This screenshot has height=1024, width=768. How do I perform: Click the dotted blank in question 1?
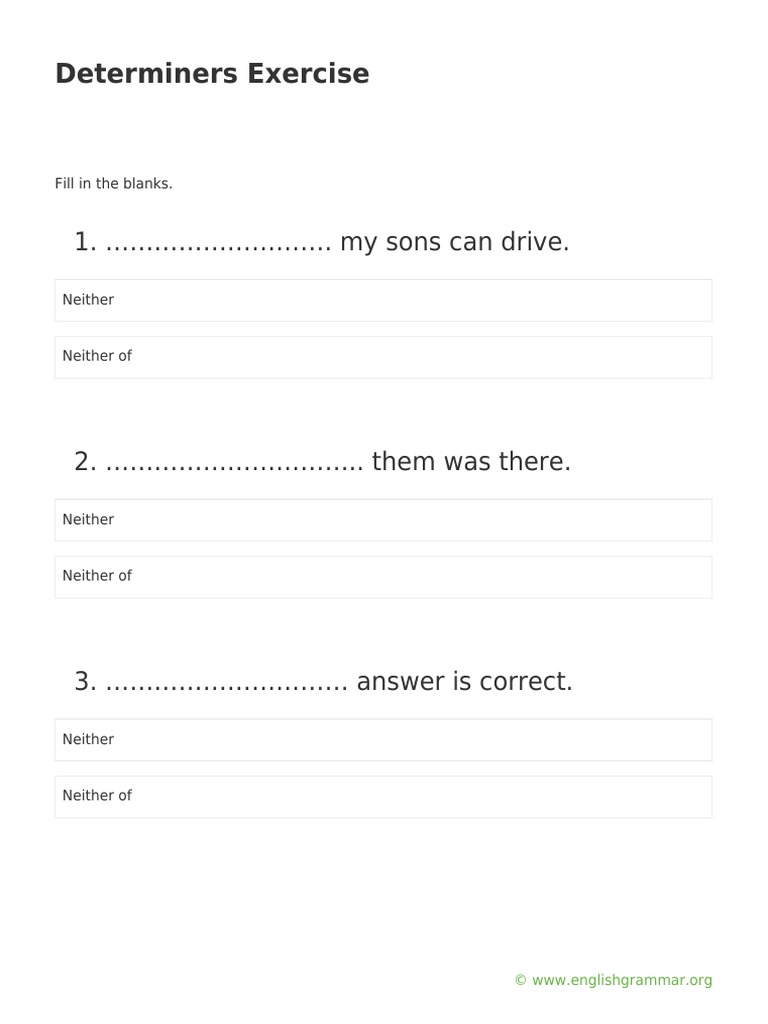(x=218, y=243)
